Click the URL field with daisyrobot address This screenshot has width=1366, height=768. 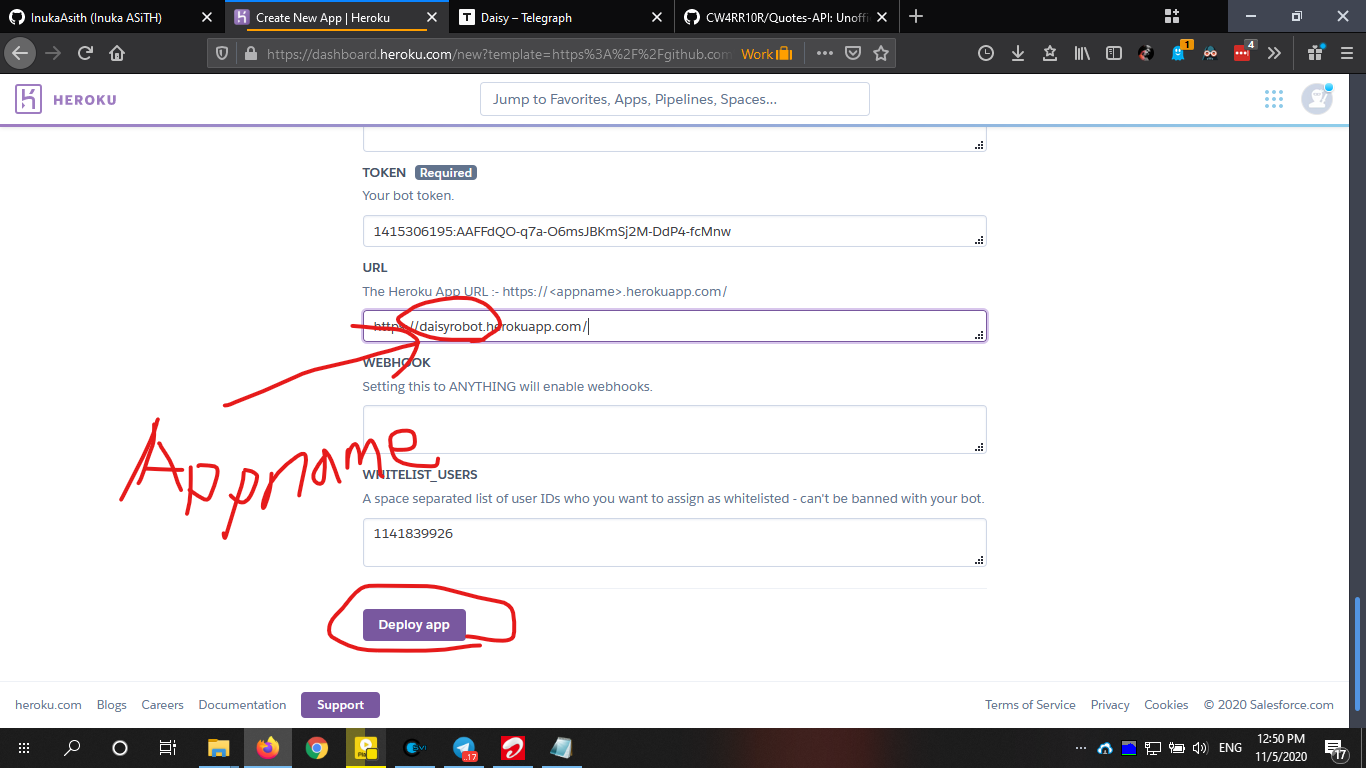coord(675,326)
